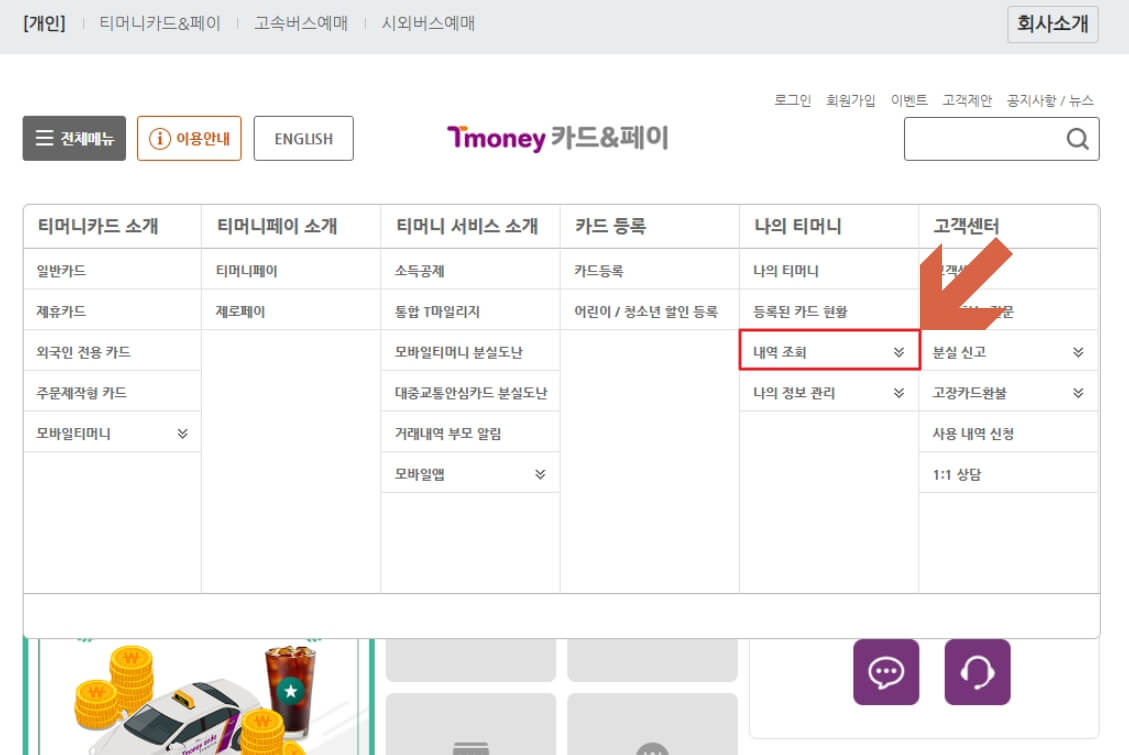1129x755 pixels.
Task: Click the search magnifier icon
Action: pos(1077,139)
